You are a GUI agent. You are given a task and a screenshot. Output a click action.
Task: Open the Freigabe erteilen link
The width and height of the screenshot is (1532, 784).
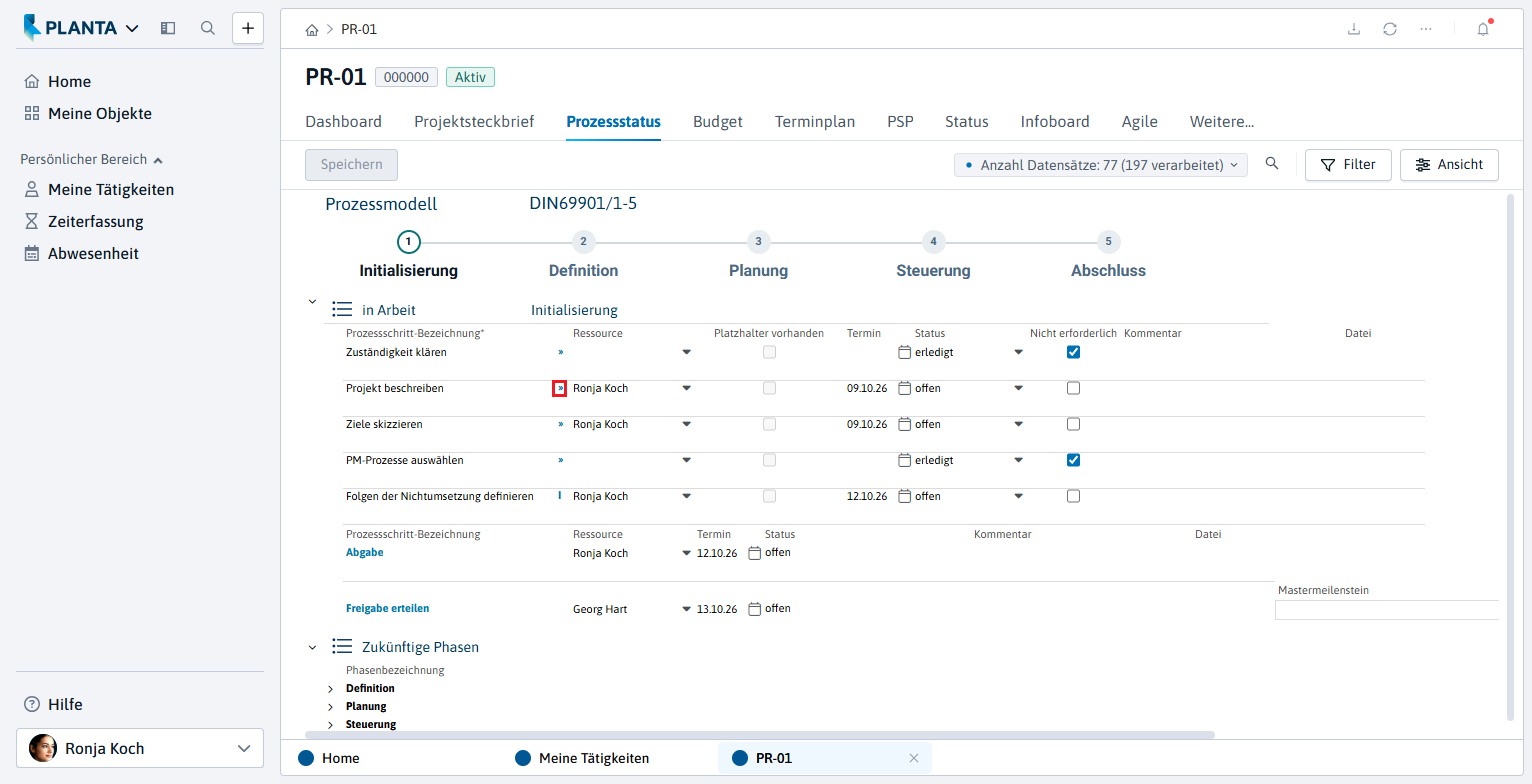(x=387, y=608)
